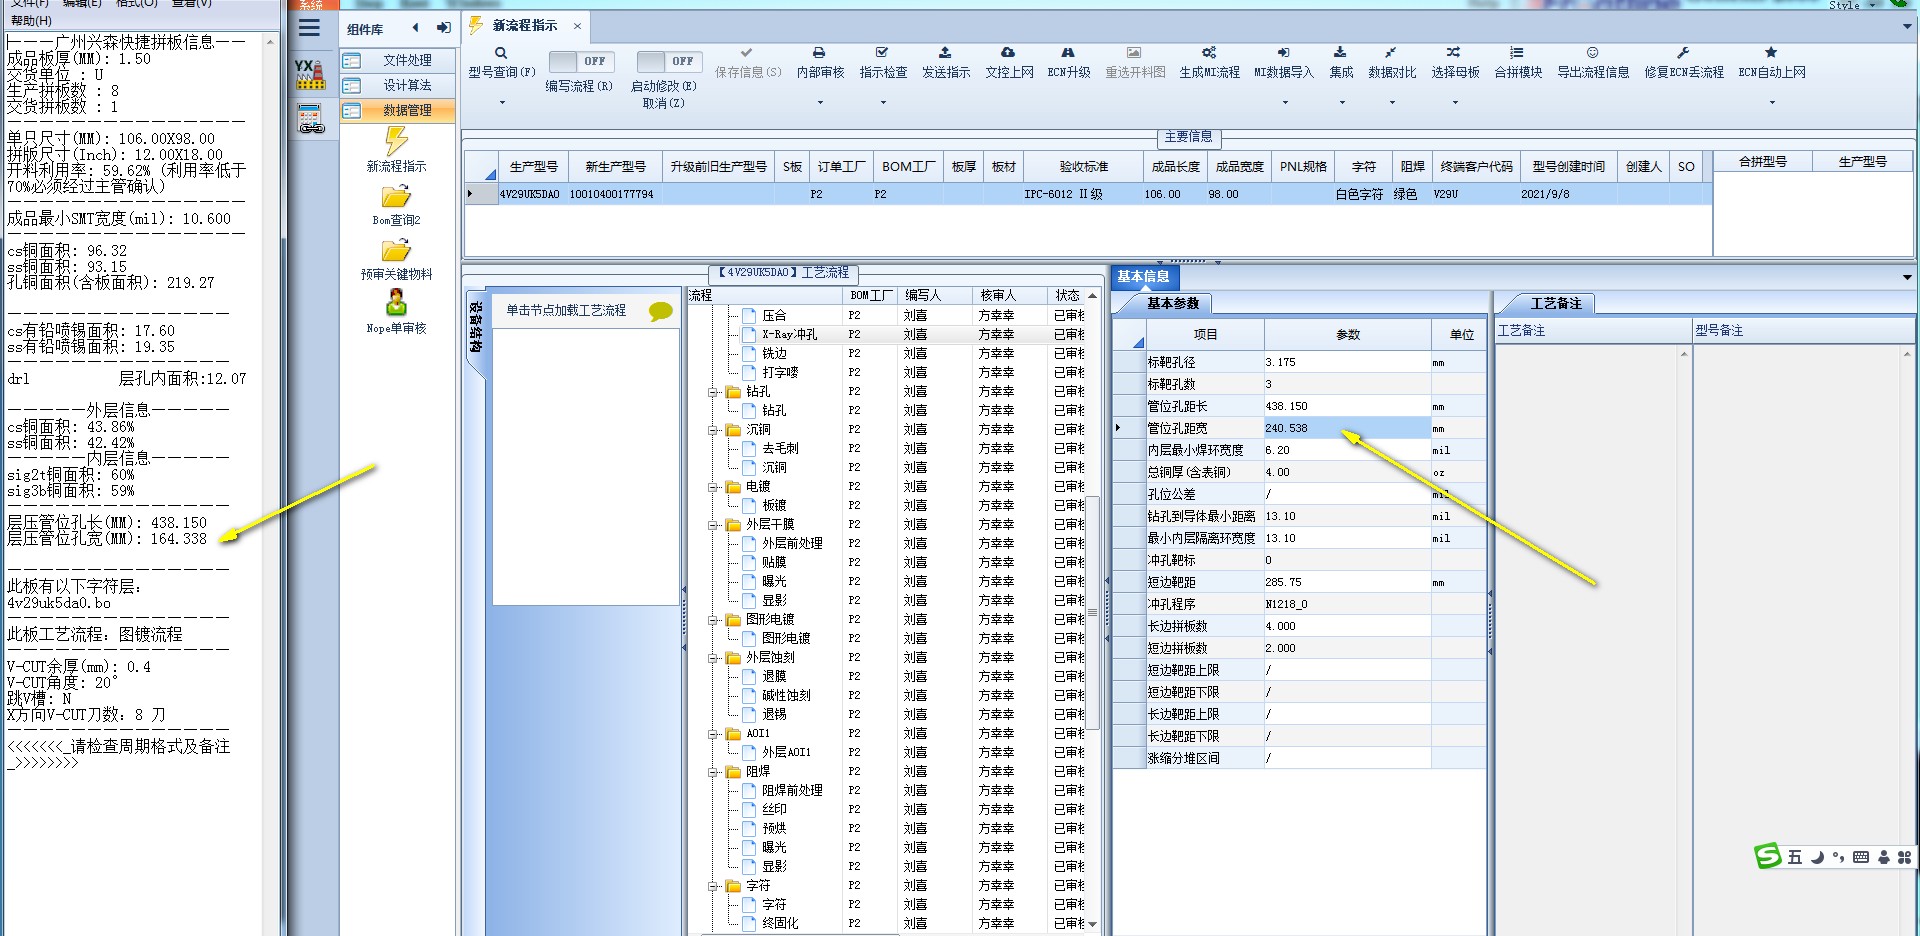Open the dropdown arrow under 指示检查

tap(884, 102)
